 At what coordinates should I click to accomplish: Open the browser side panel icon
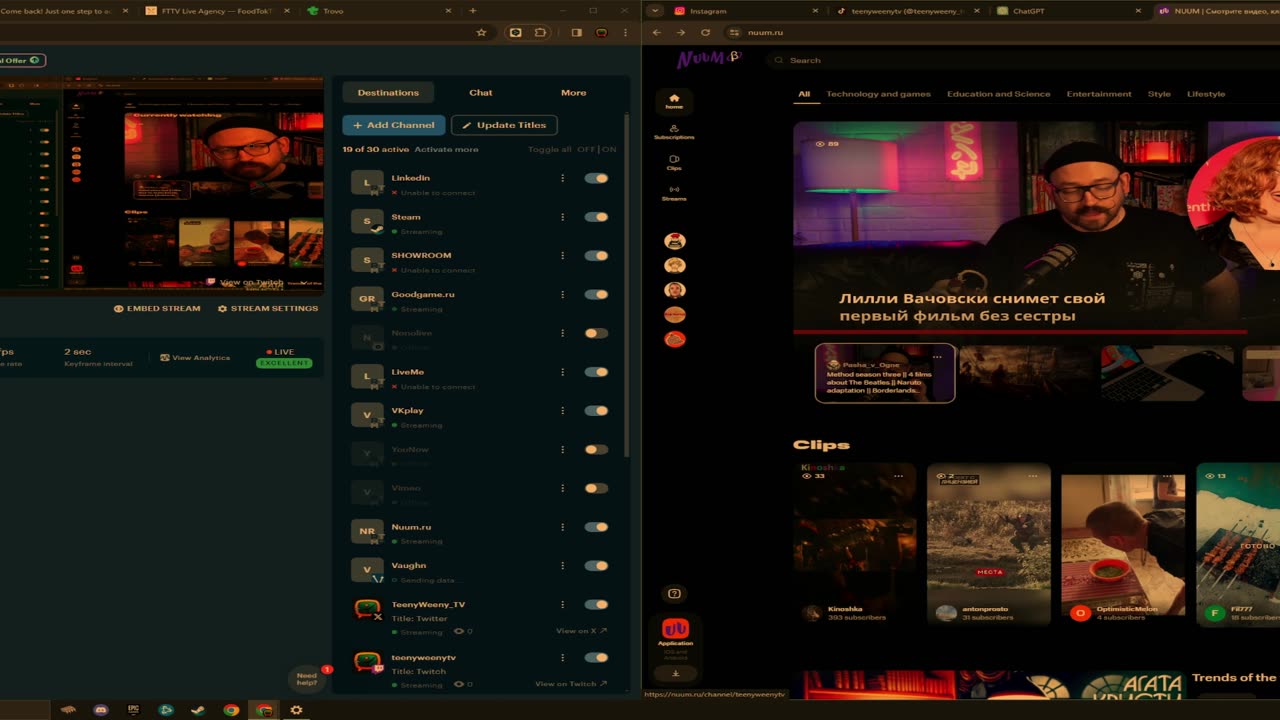point(576,32)
